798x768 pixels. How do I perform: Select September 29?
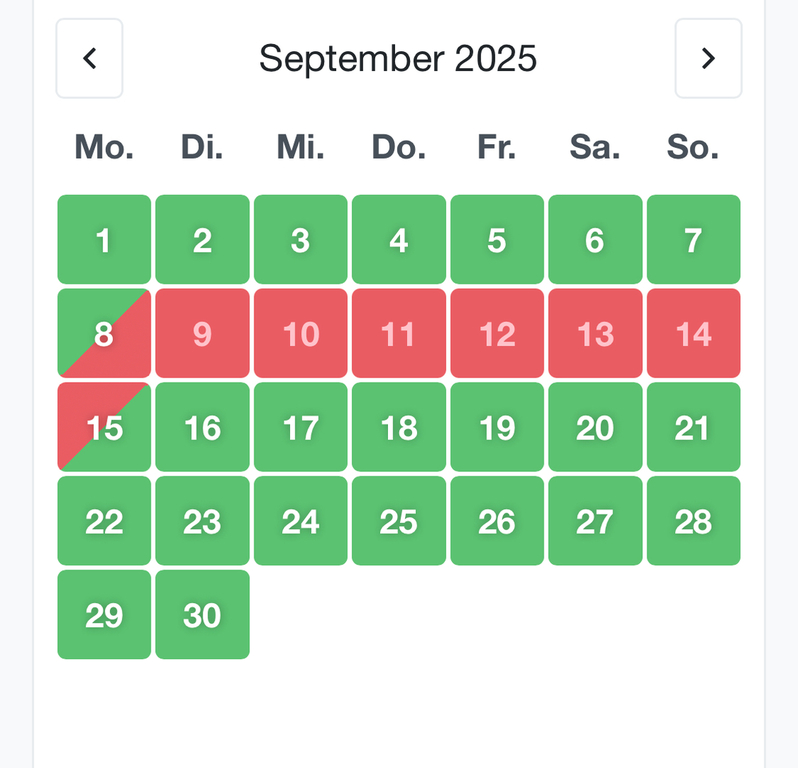tap(104, 615)
